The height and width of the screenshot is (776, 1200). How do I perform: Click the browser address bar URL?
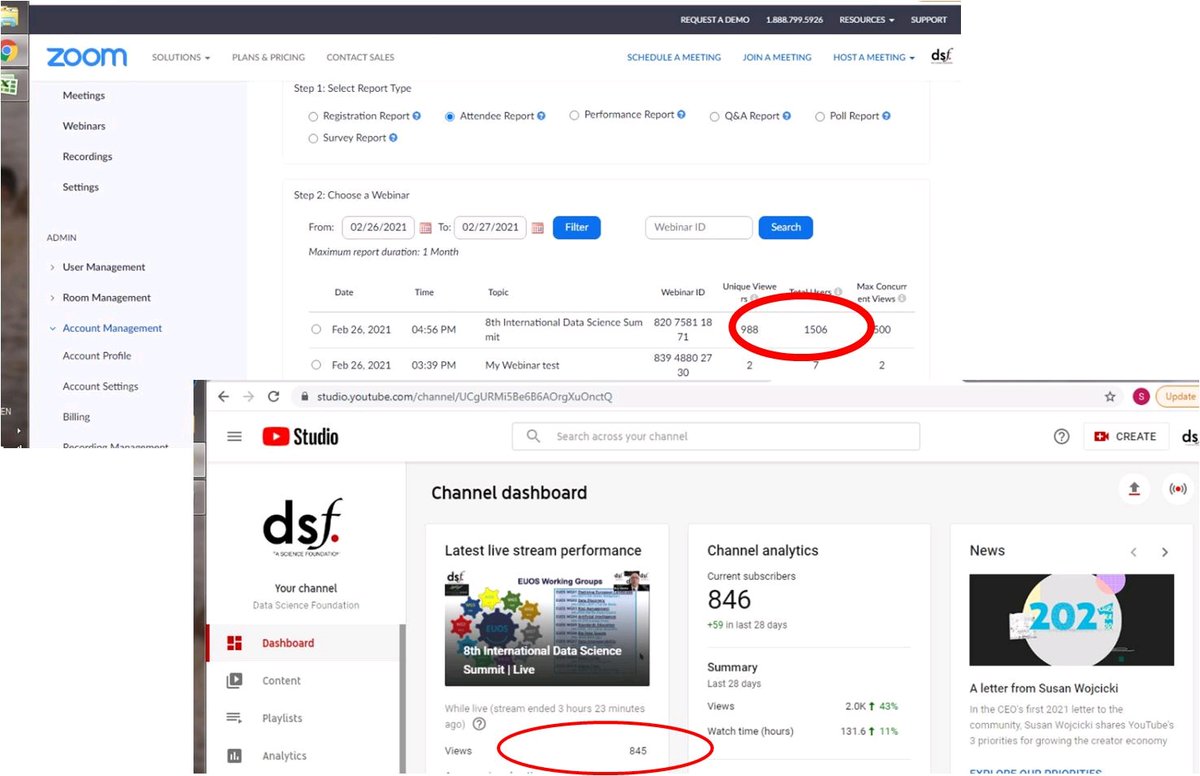click(464, 397)
